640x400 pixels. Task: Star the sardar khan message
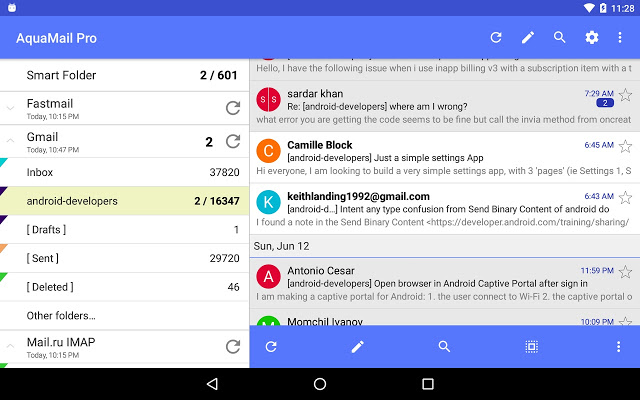[x=626, y=95]
